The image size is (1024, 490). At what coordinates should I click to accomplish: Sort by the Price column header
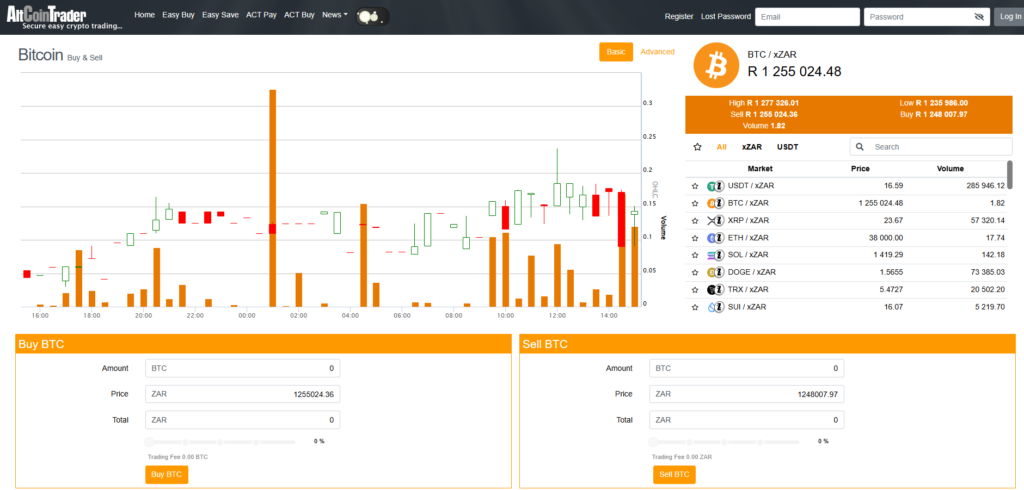coord(860,169)
